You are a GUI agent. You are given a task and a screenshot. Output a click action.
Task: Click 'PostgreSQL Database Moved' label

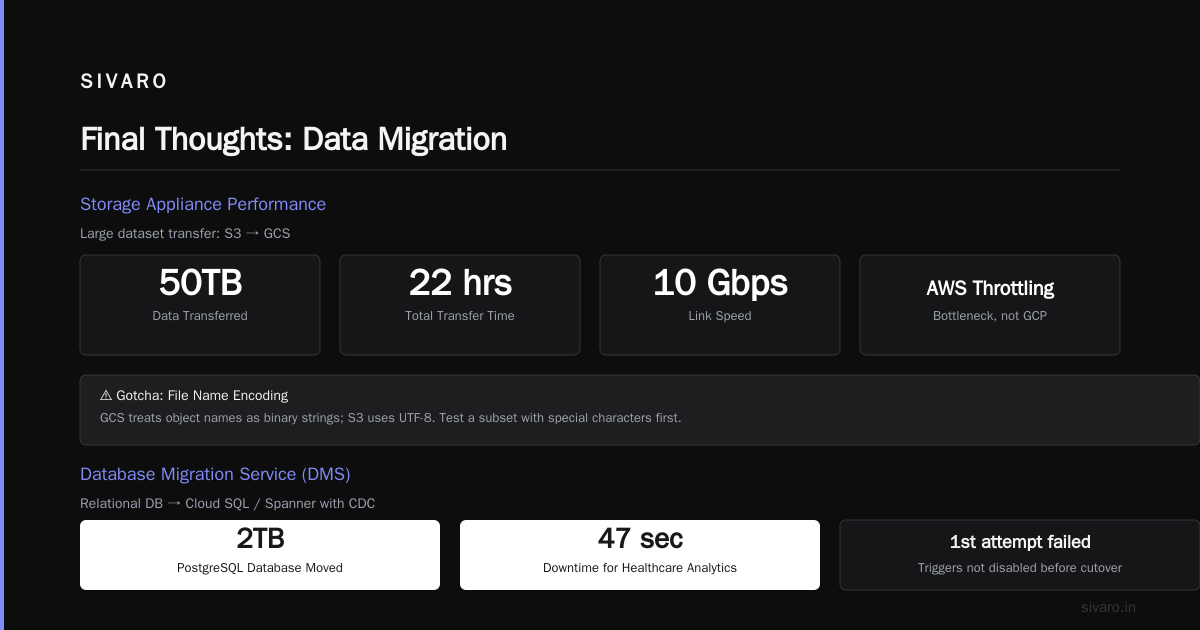260,567
